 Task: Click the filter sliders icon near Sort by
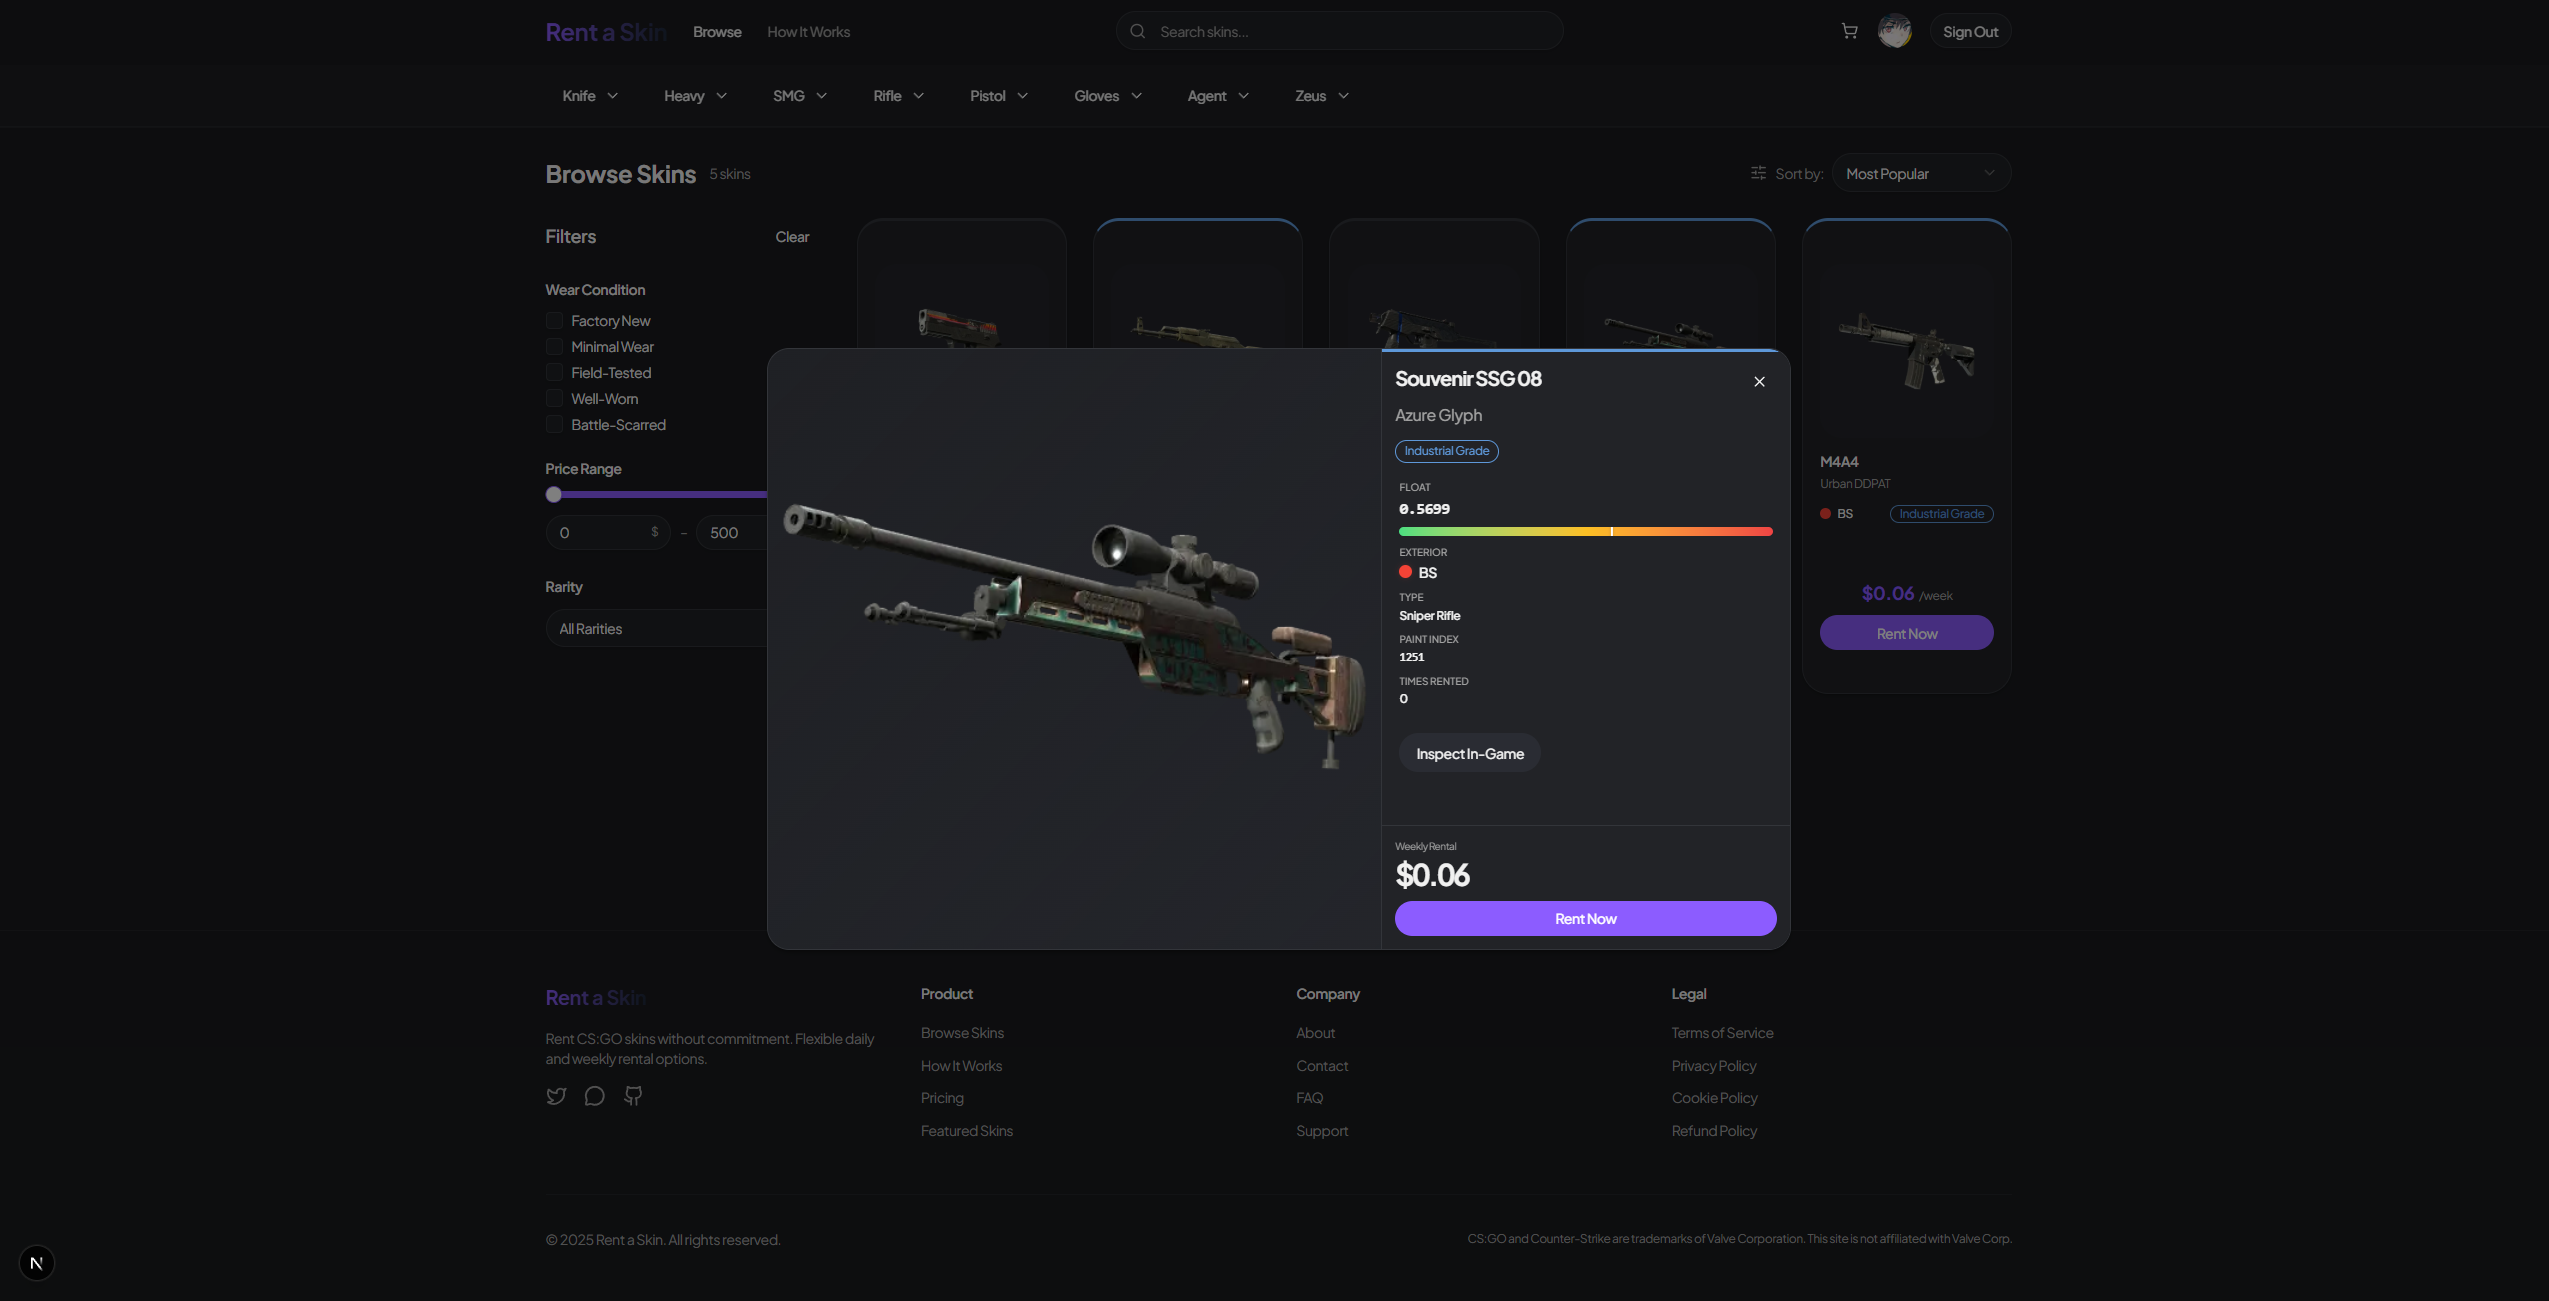click(x=1758, y=173)
